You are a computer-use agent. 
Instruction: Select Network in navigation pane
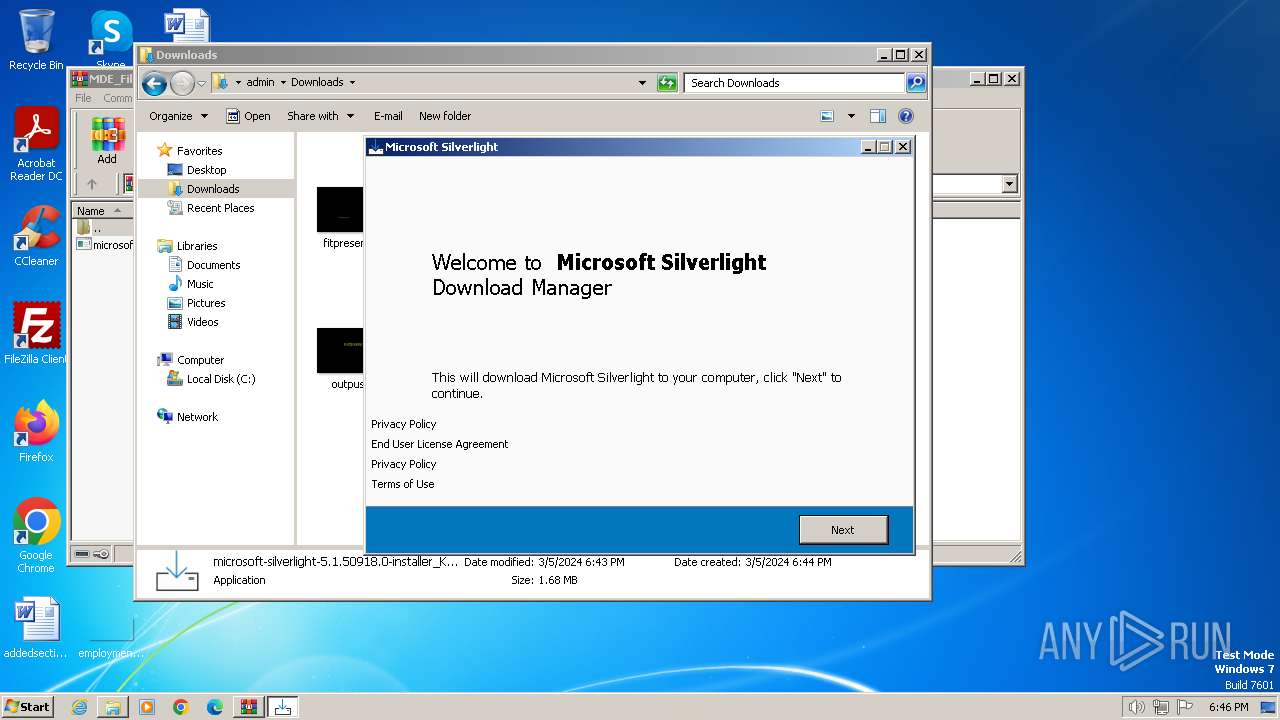pos(197,417)
